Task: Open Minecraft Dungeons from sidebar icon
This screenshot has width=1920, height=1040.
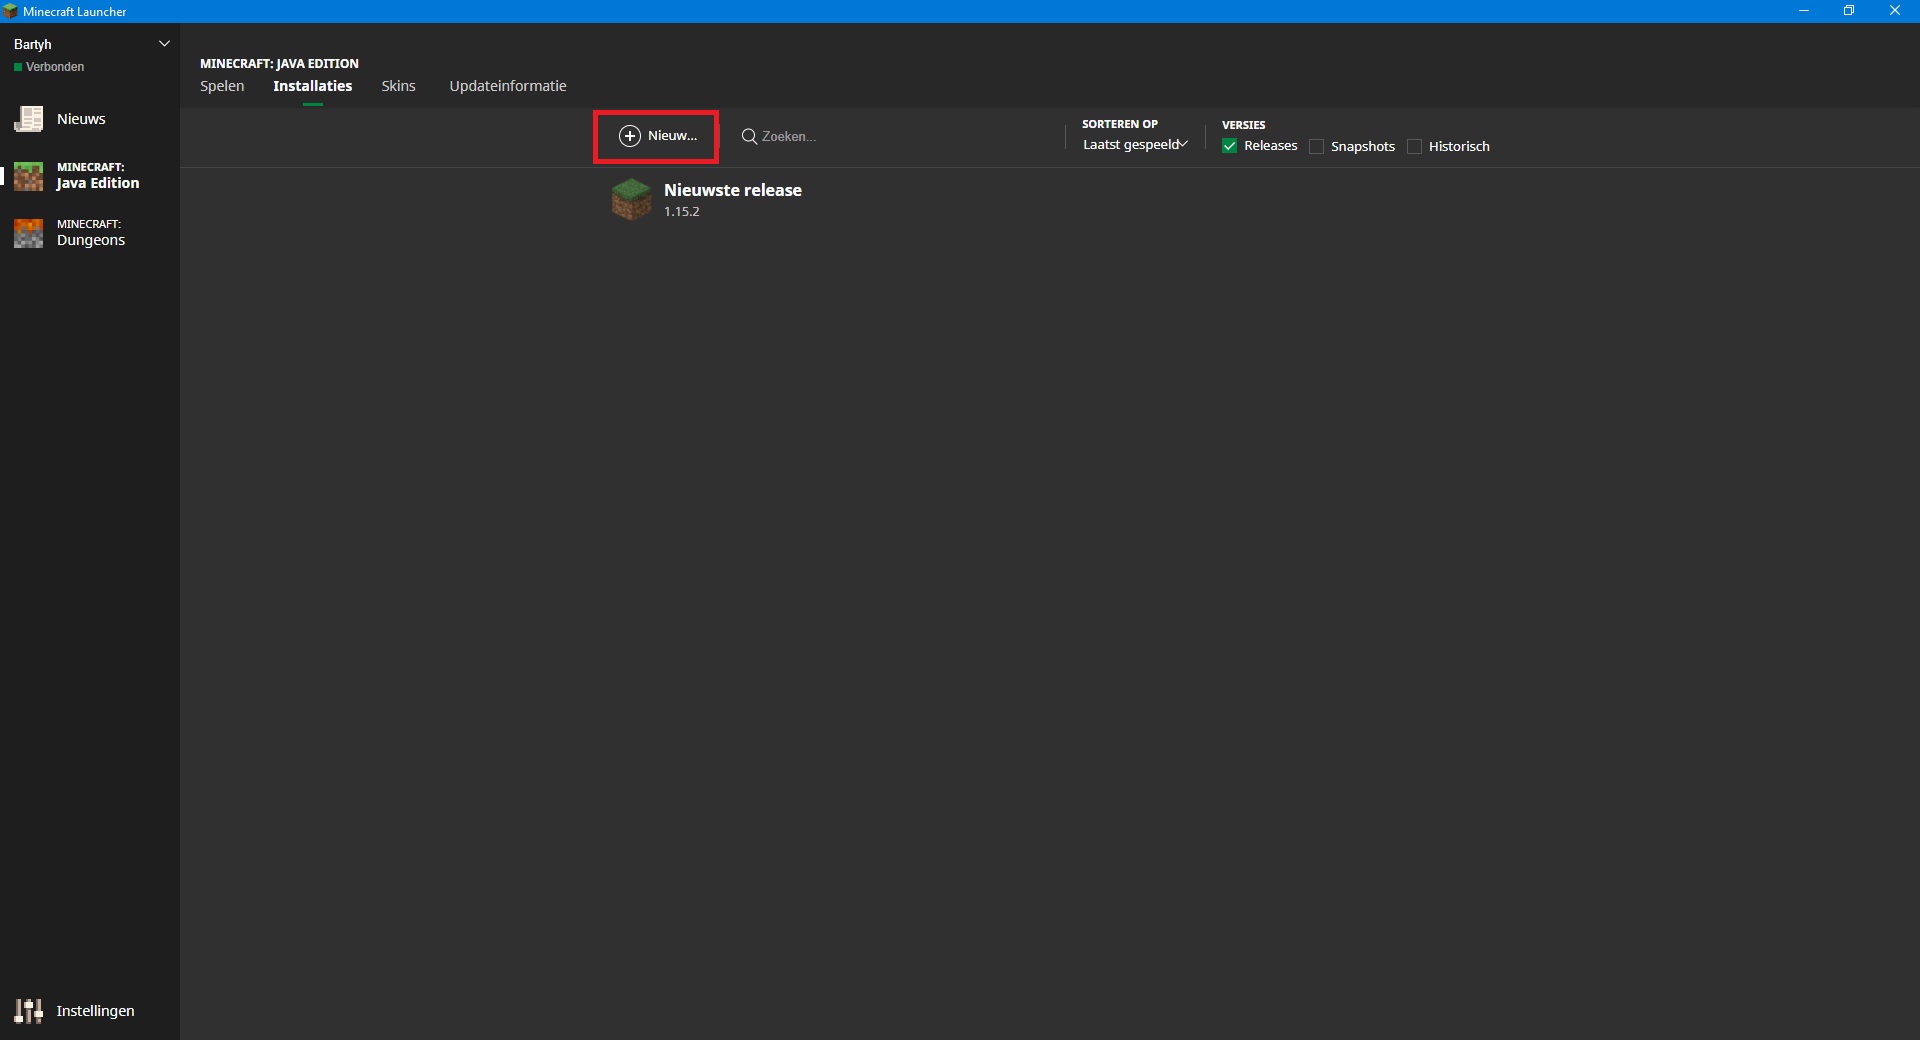Action: tap(28, 233)
